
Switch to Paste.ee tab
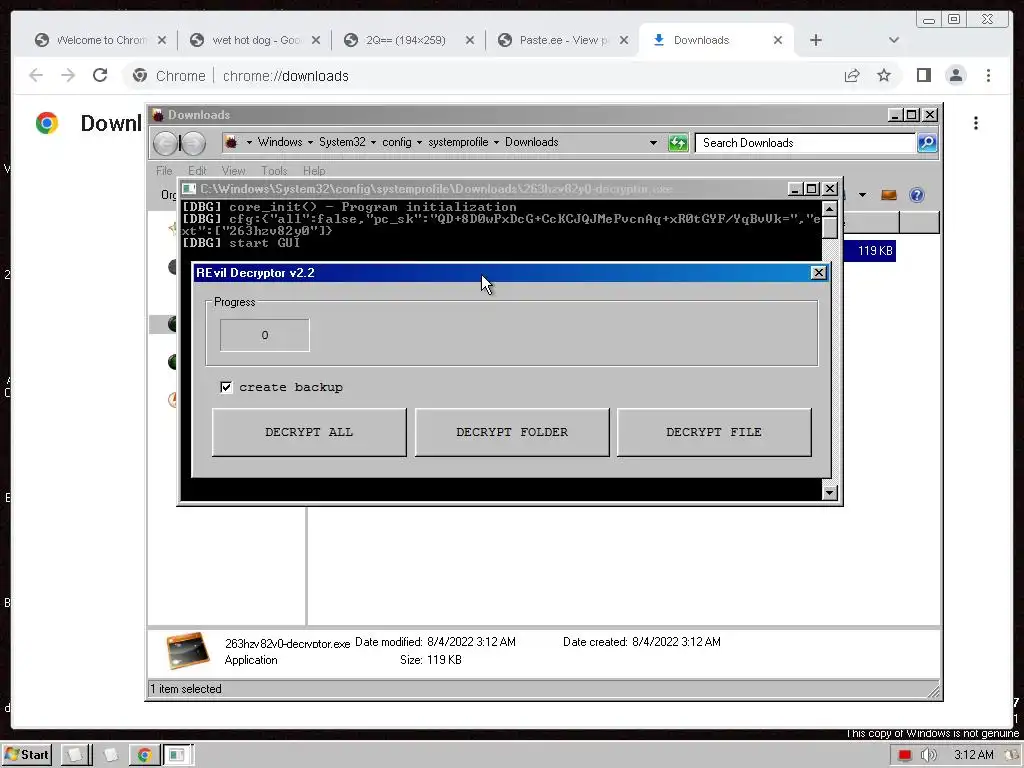[x=563, y=40]
